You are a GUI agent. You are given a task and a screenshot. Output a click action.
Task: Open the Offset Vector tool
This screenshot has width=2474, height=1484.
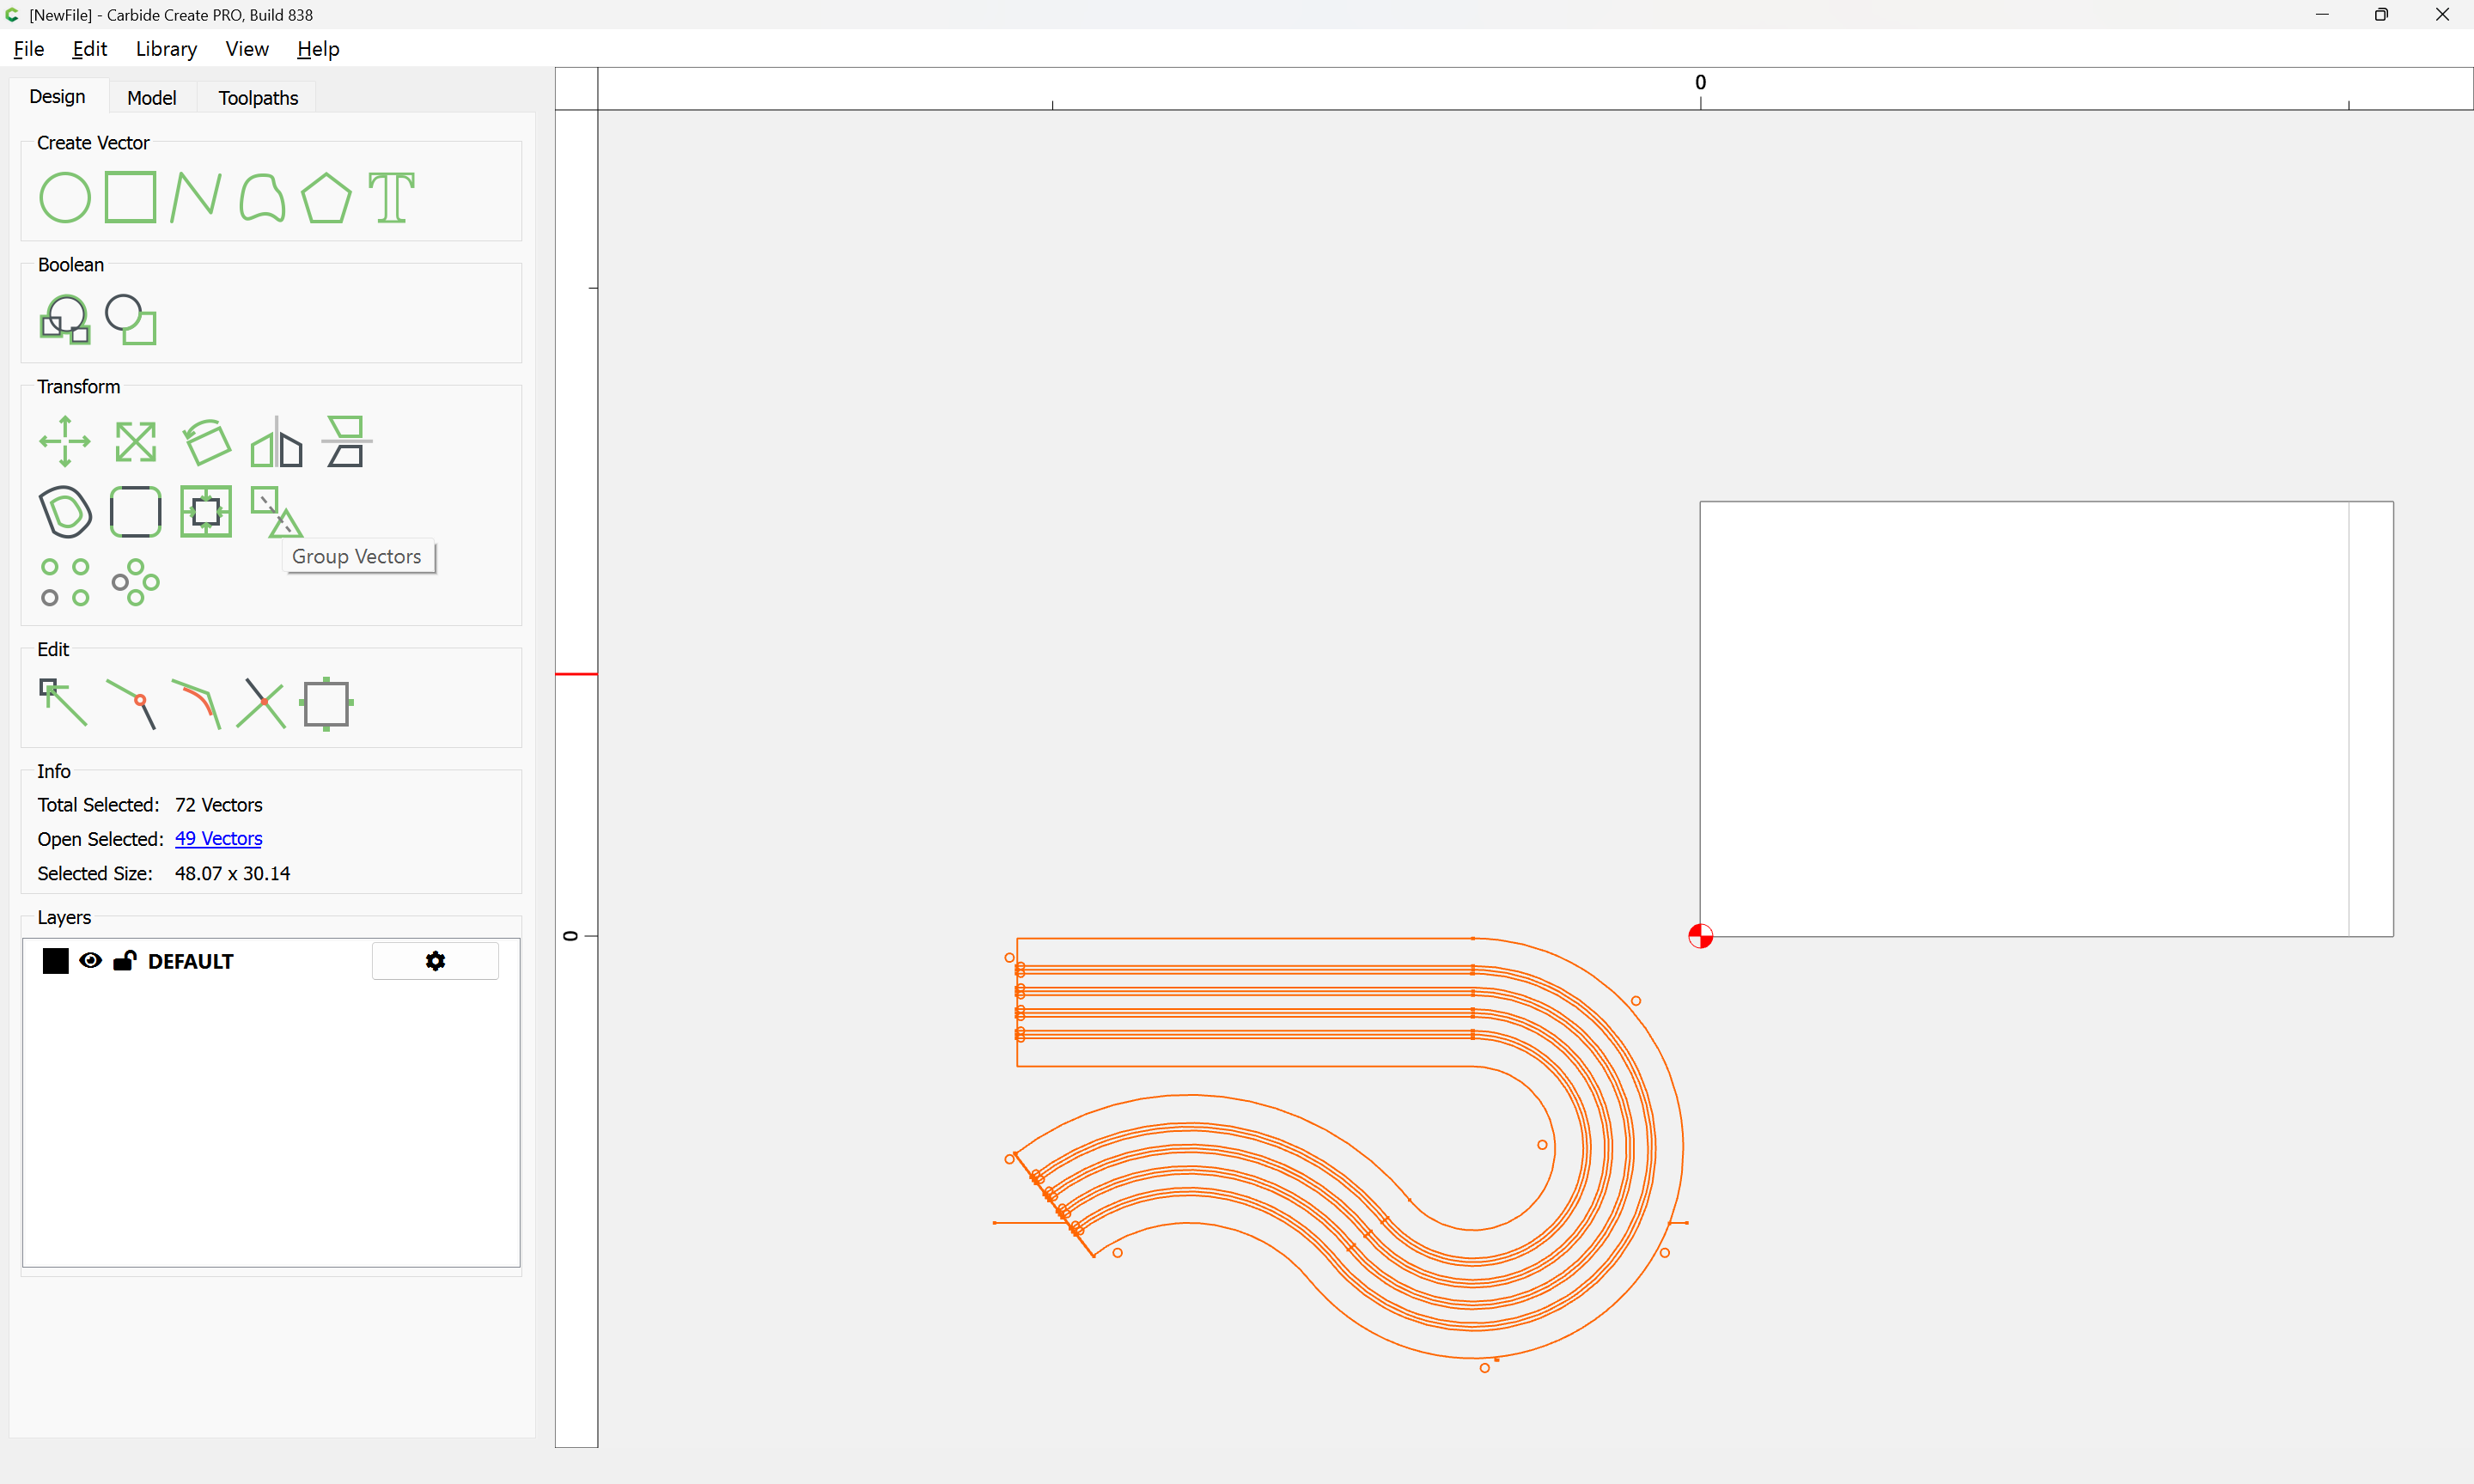point(65,512)
